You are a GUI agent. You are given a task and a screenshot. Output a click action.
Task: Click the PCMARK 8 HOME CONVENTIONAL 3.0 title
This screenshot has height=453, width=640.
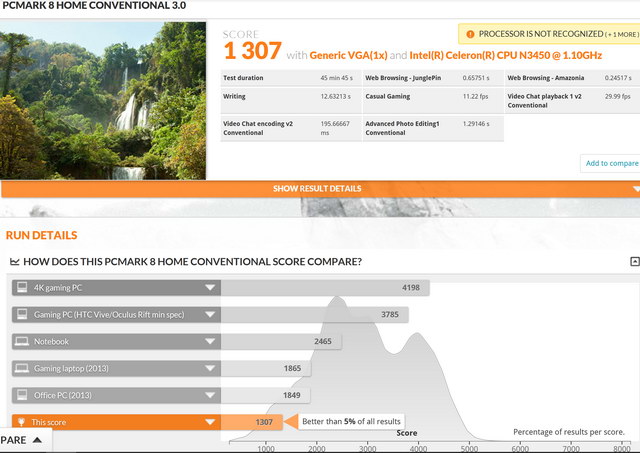tap(94, 6)
